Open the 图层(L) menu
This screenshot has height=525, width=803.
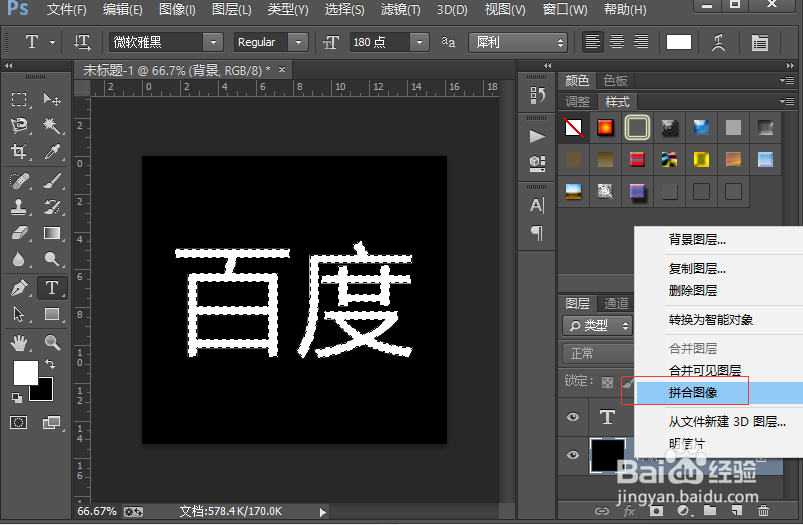click(231, 9)
